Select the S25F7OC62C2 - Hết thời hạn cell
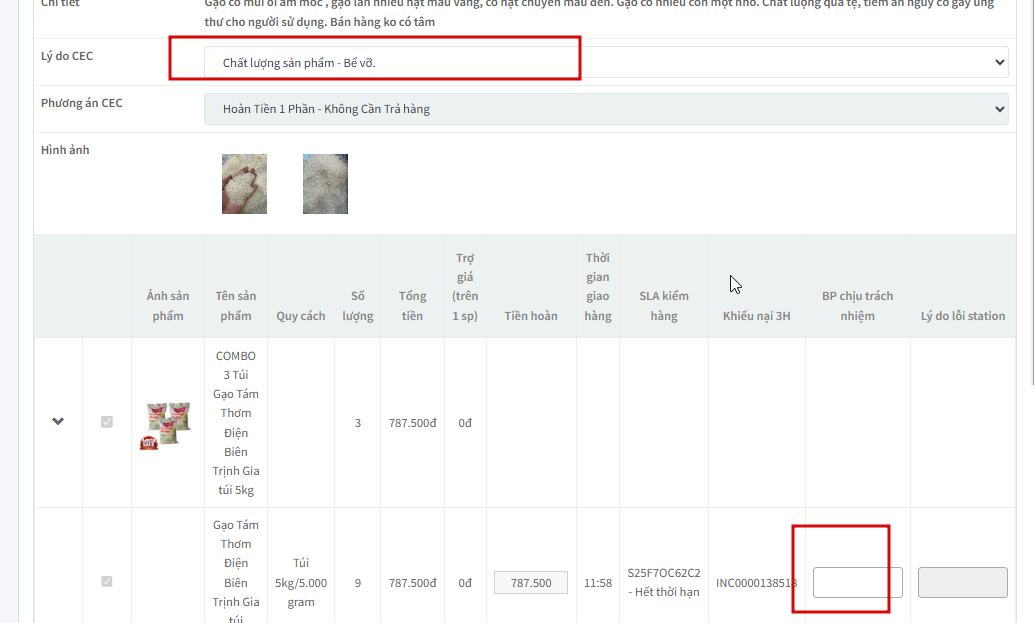Viewport: 1035px width, 623px height. point(664,582)
